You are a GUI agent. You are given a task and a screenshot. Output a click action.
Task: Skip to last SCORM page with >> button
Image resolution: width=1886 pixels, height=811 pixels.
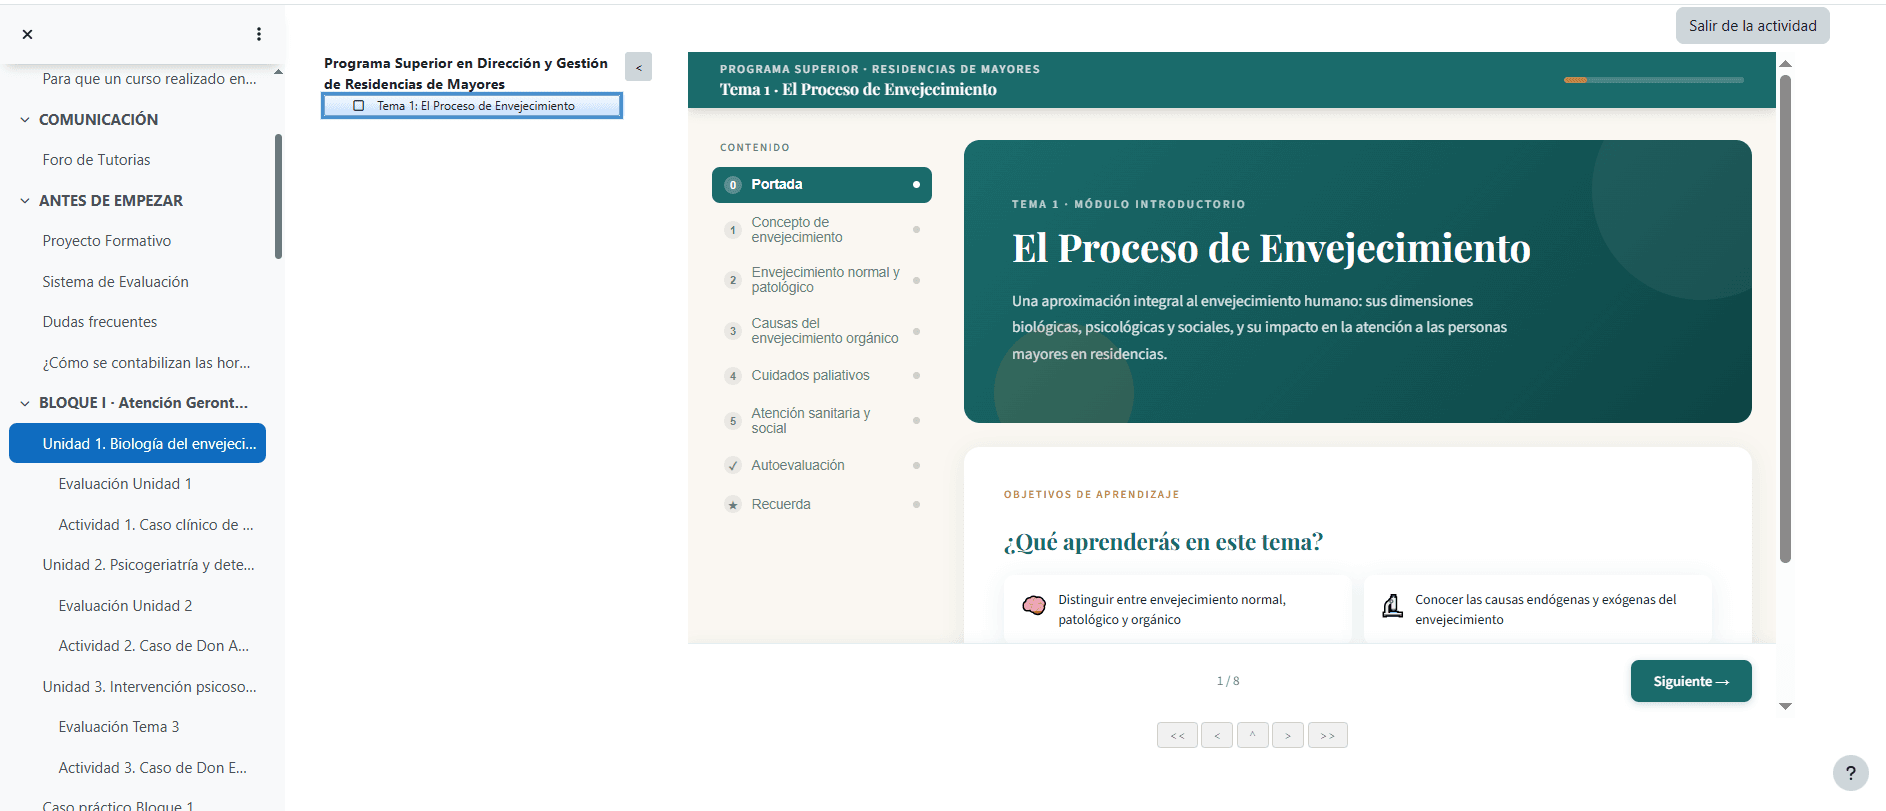[x=1328, y=735]
